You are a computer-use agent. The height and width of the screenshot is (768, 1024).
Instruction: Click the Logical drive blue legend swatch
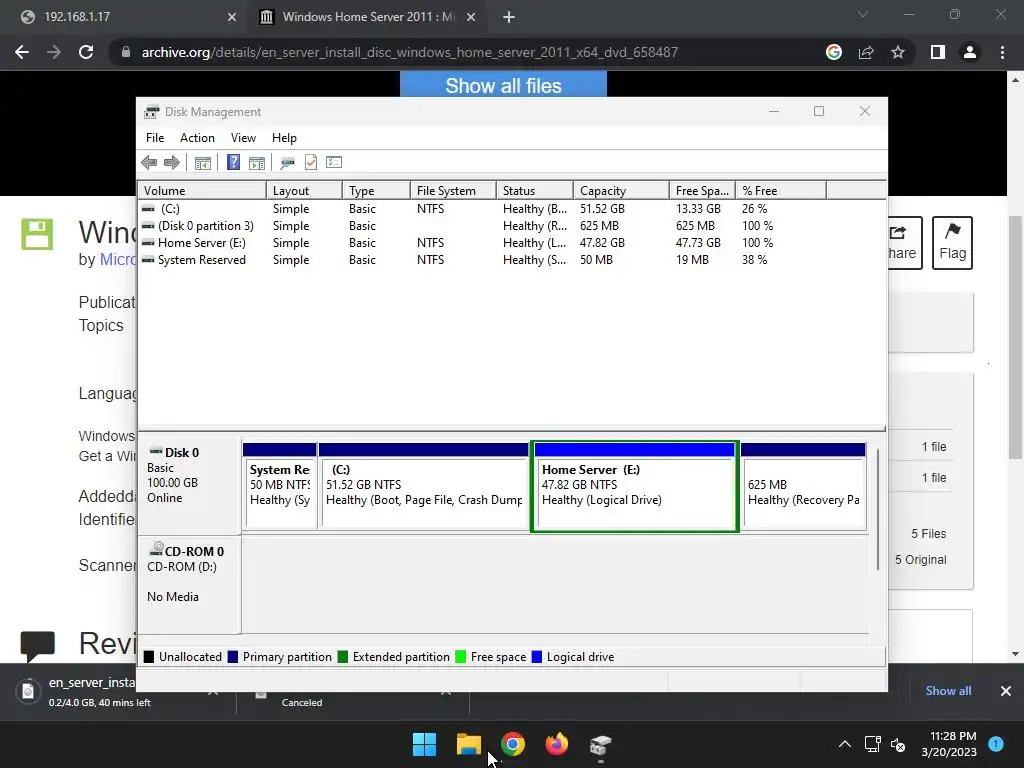[x=537, y=657]
